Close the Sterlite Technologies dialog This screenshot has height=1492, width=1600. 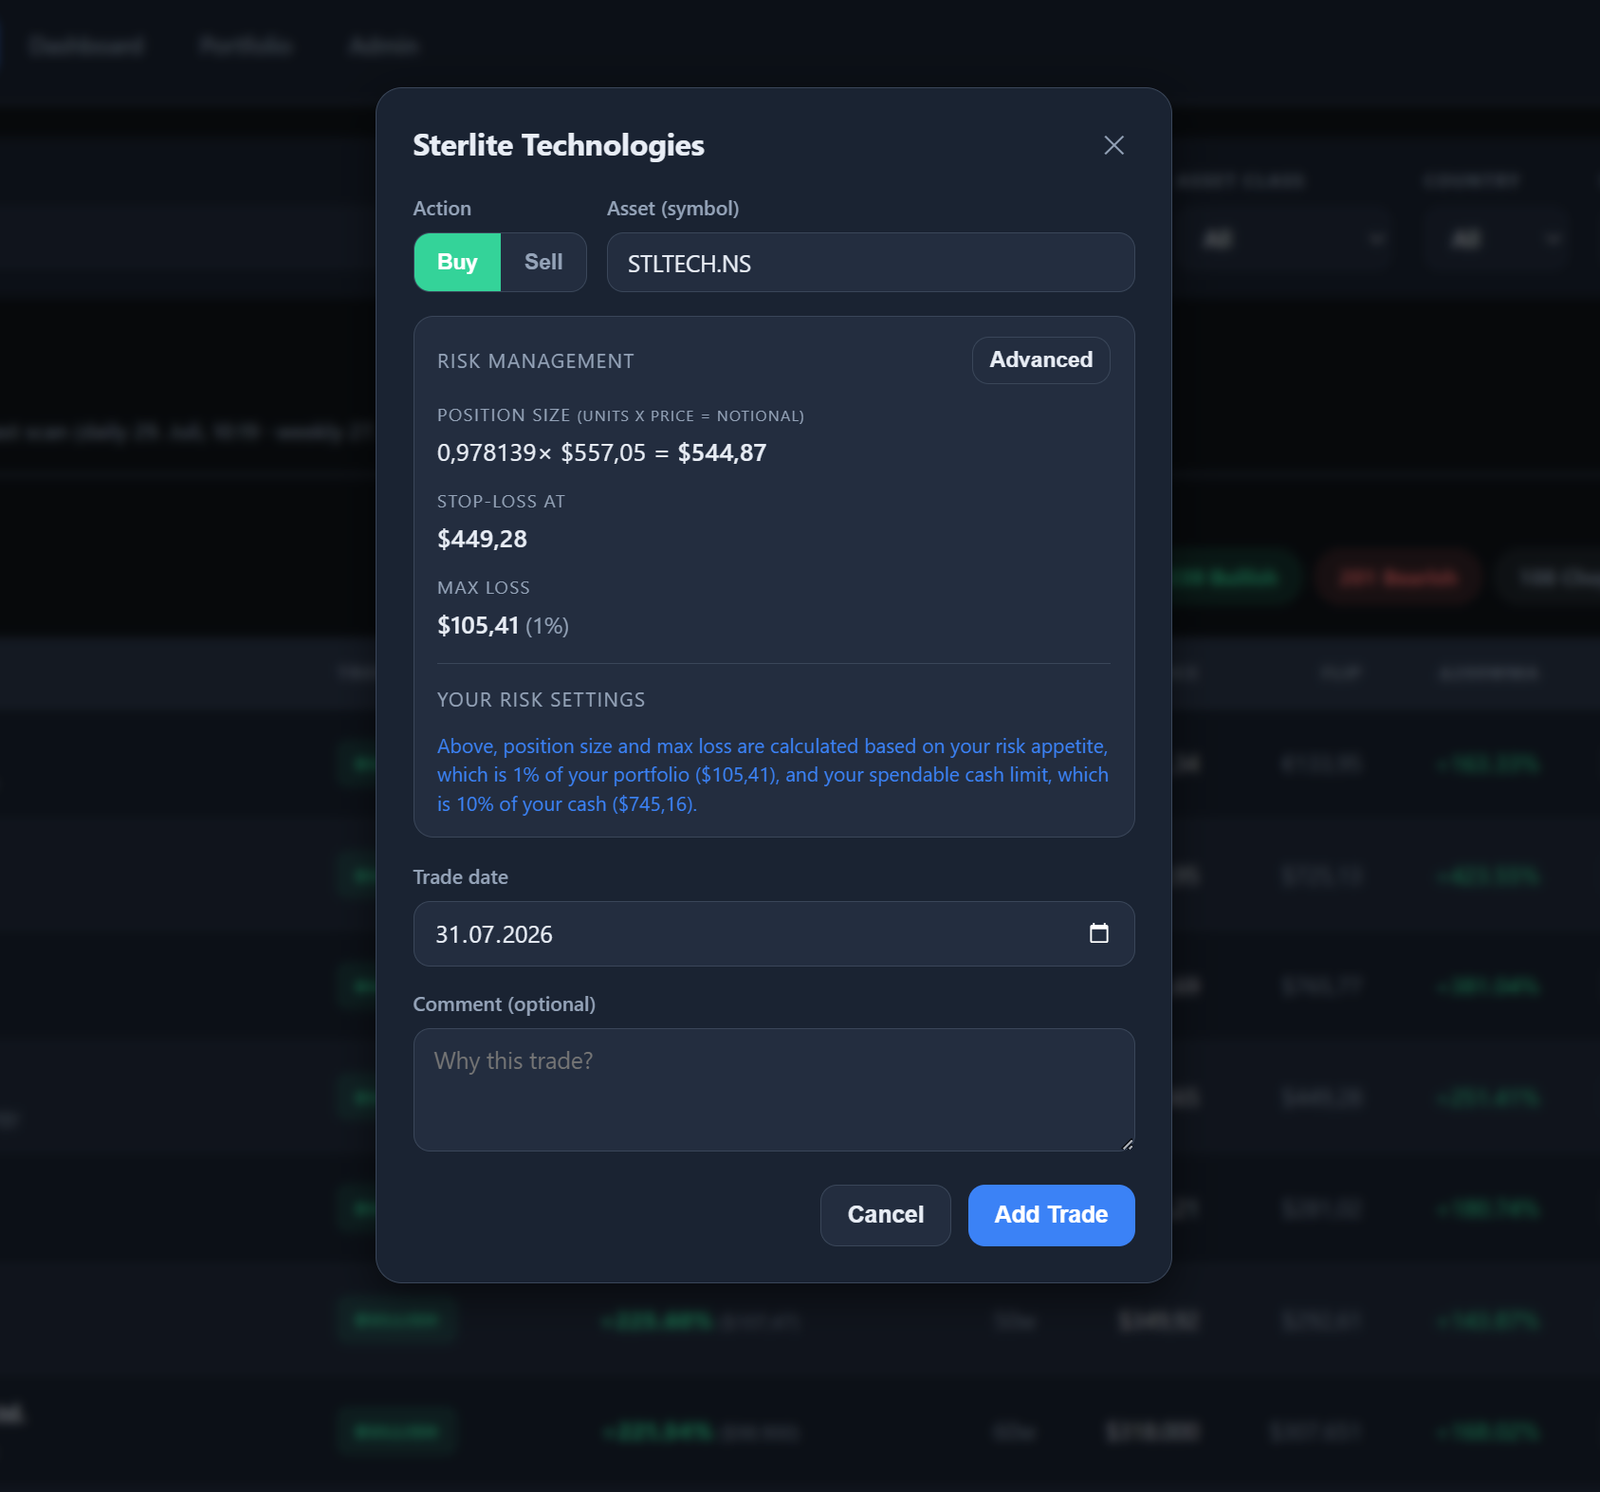click(x=1114, y=145)
